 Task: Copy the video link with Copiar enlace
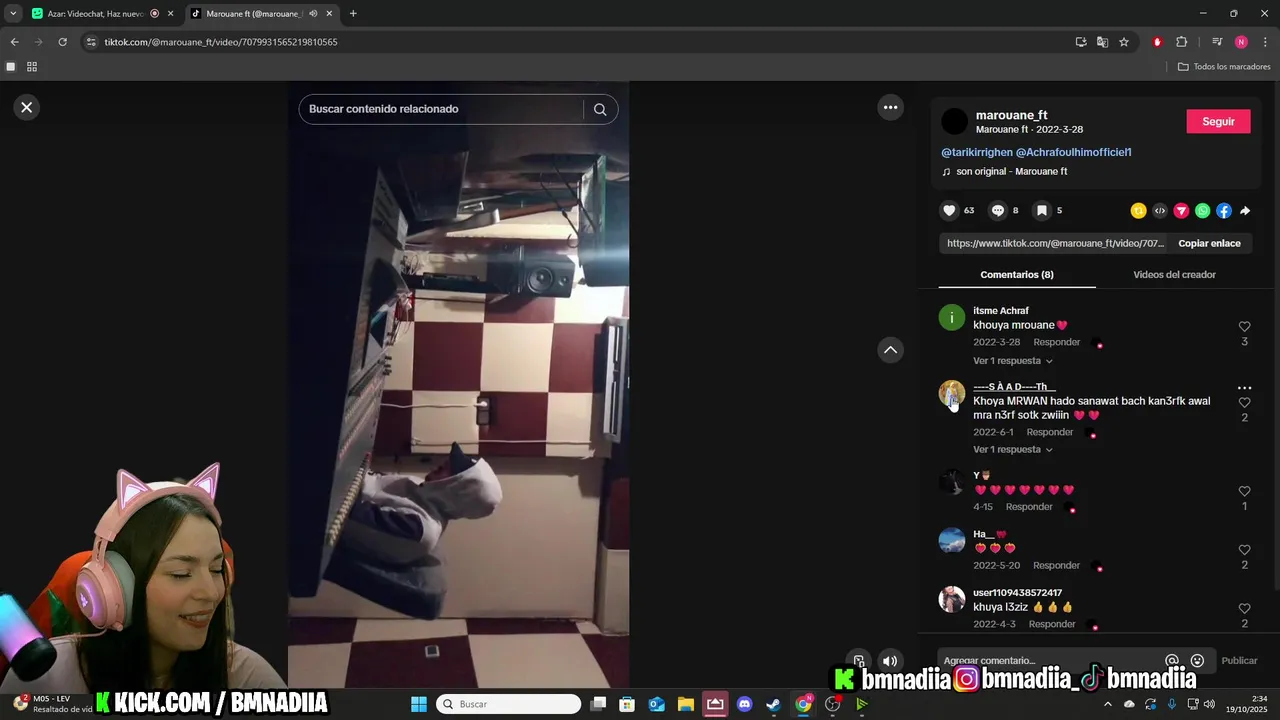(1209, 243)
